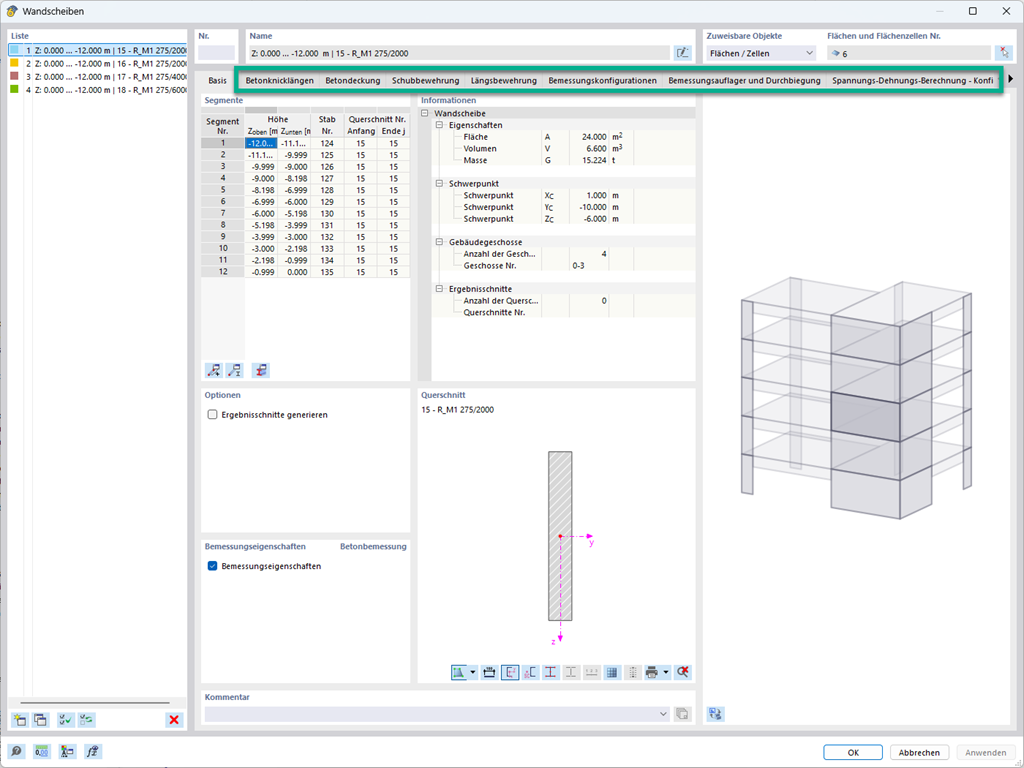The height and width of the screenshot is (768, 1024).
Task: Click the Nr. input field
Action: (x=216, y=53)
